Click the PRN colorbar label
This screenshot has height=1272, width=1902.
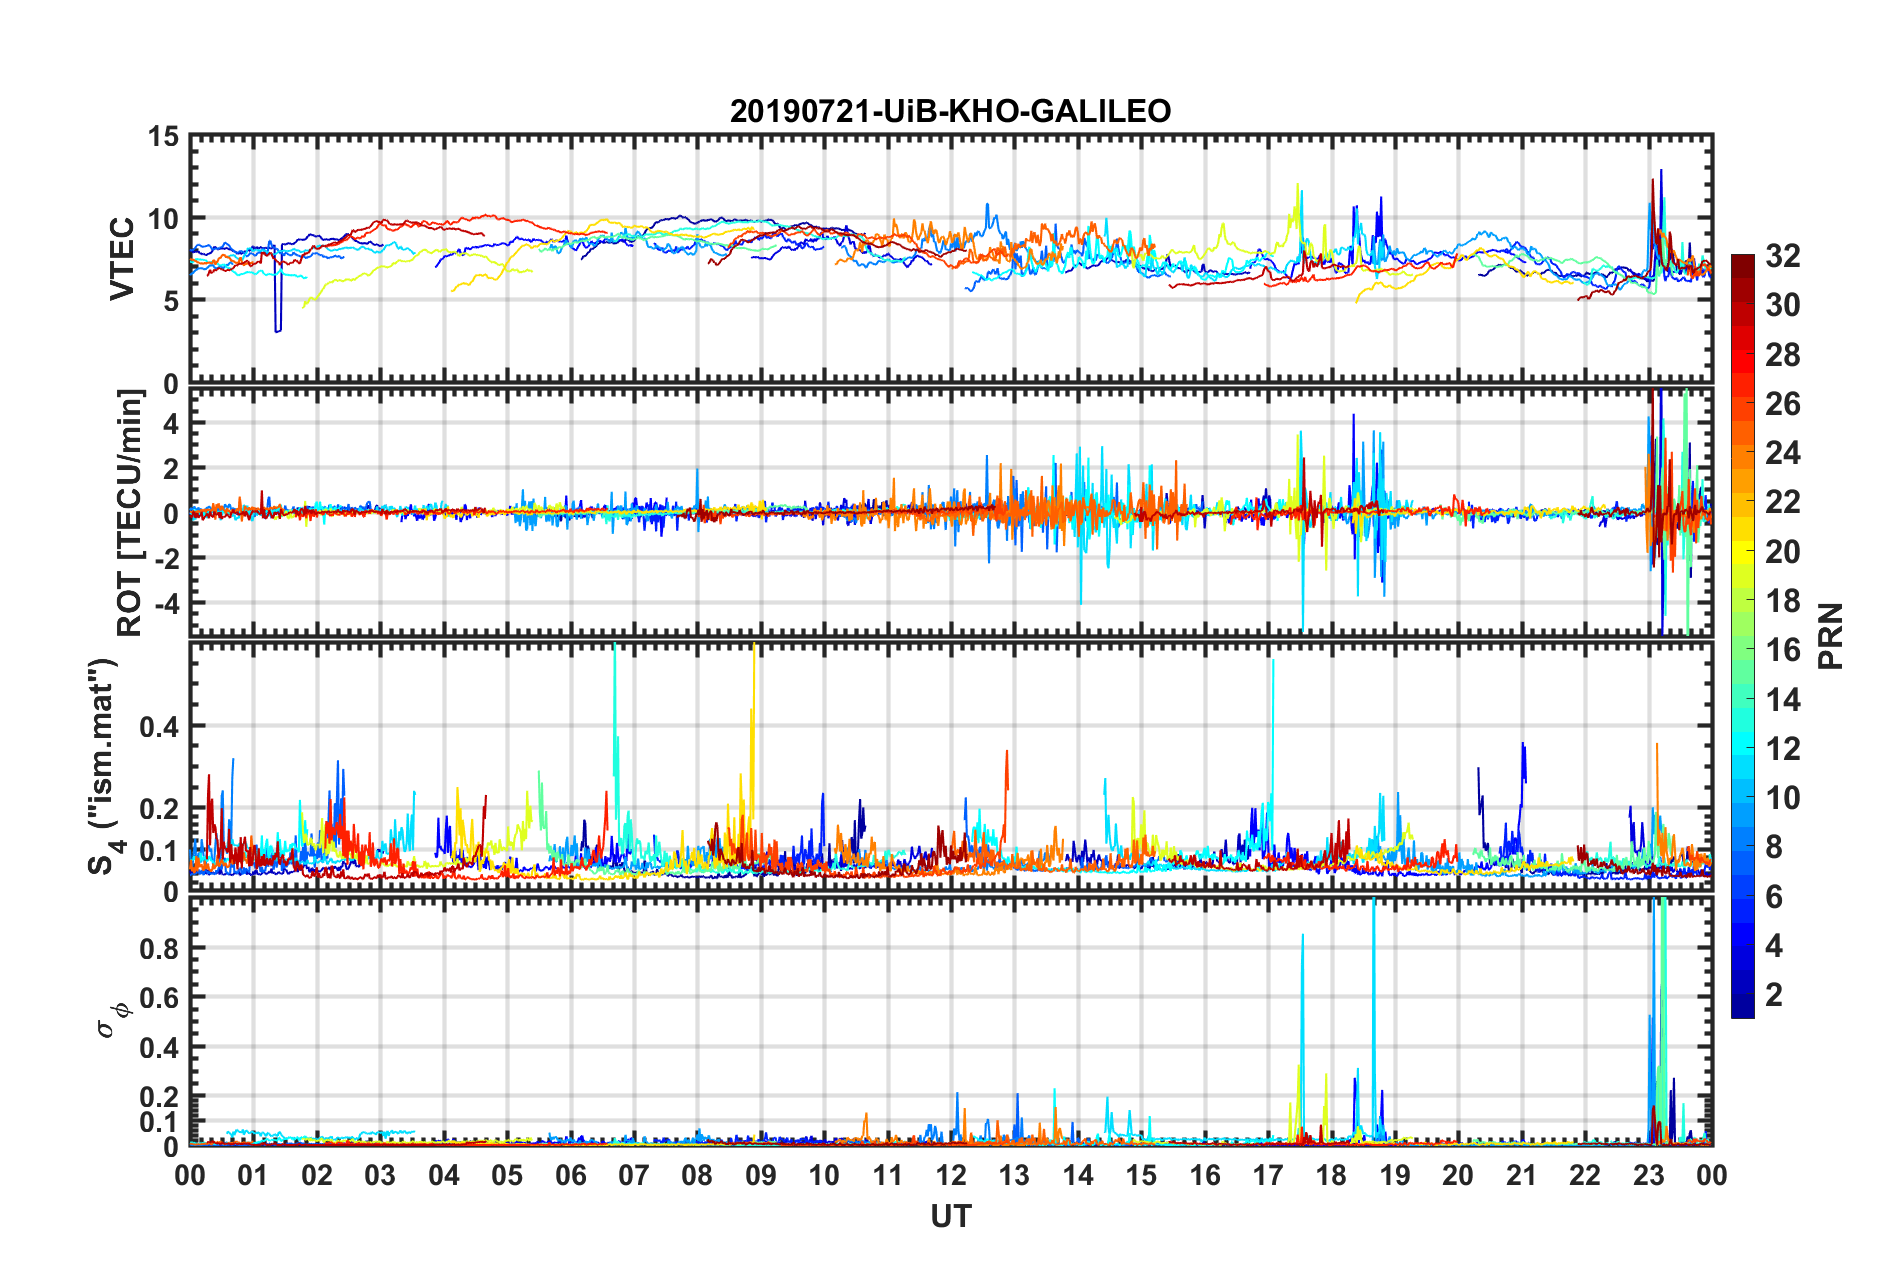tap(1830, 636)
